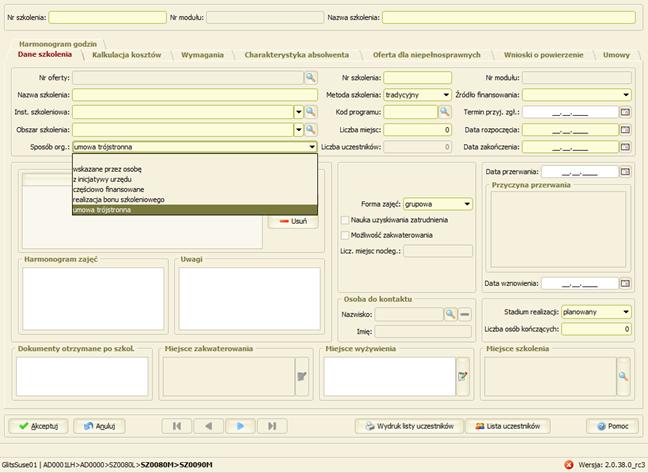Switch to the Harmonogram godzin tab
The width and height of the screenshot is (648, 473).
point(58,44)
